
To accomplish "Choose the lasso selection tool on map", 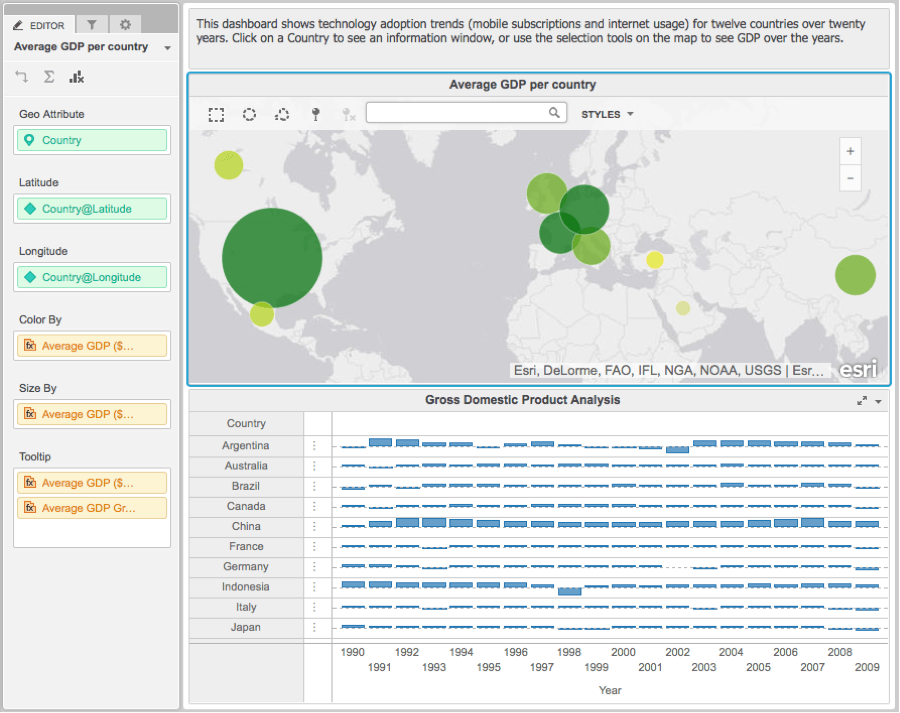I will 282,115.
